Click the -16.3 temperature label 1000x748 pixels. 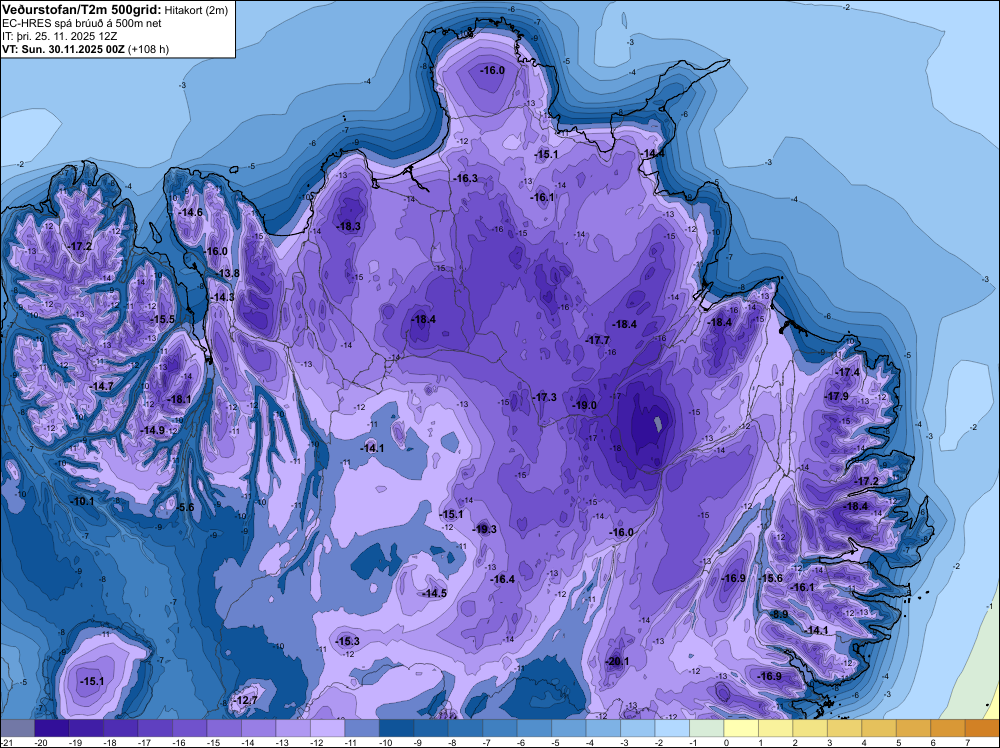point(465,179)
